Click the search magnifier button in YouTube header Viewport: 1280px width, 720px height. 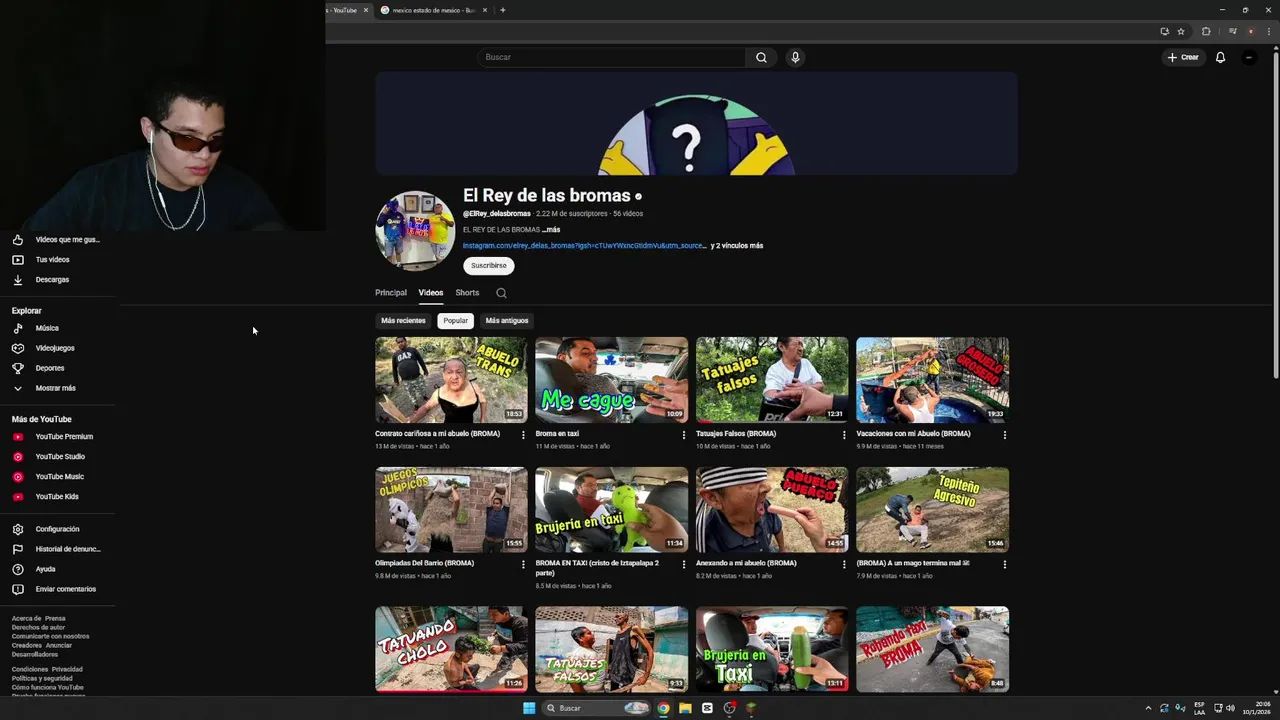point(761,57)
